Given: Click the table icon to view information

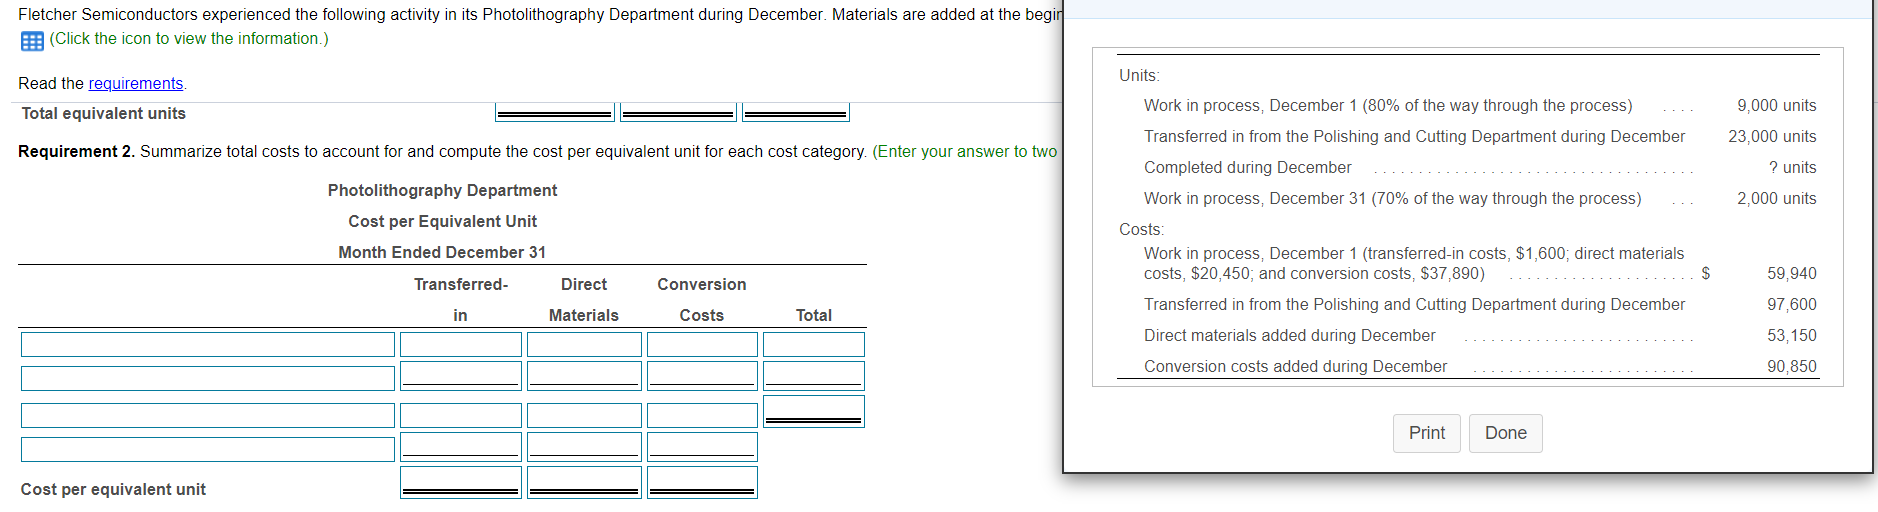Looking at the screenshot, I should tap(32, 41).
